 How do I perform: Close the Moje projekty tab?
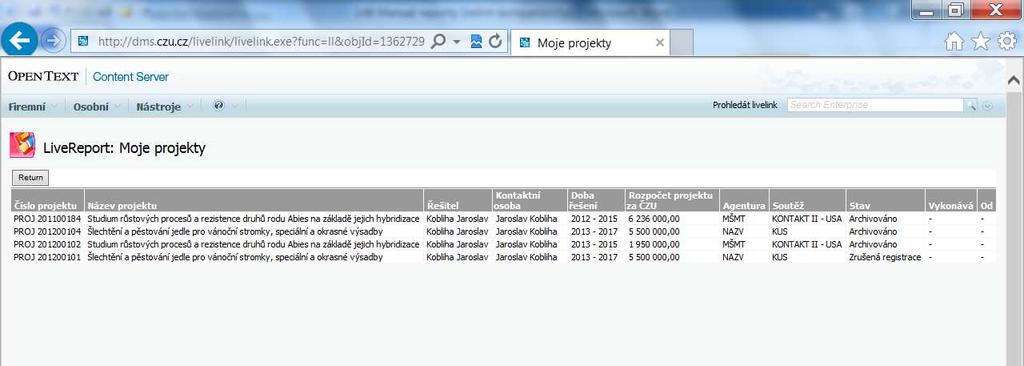coord(660,42)
